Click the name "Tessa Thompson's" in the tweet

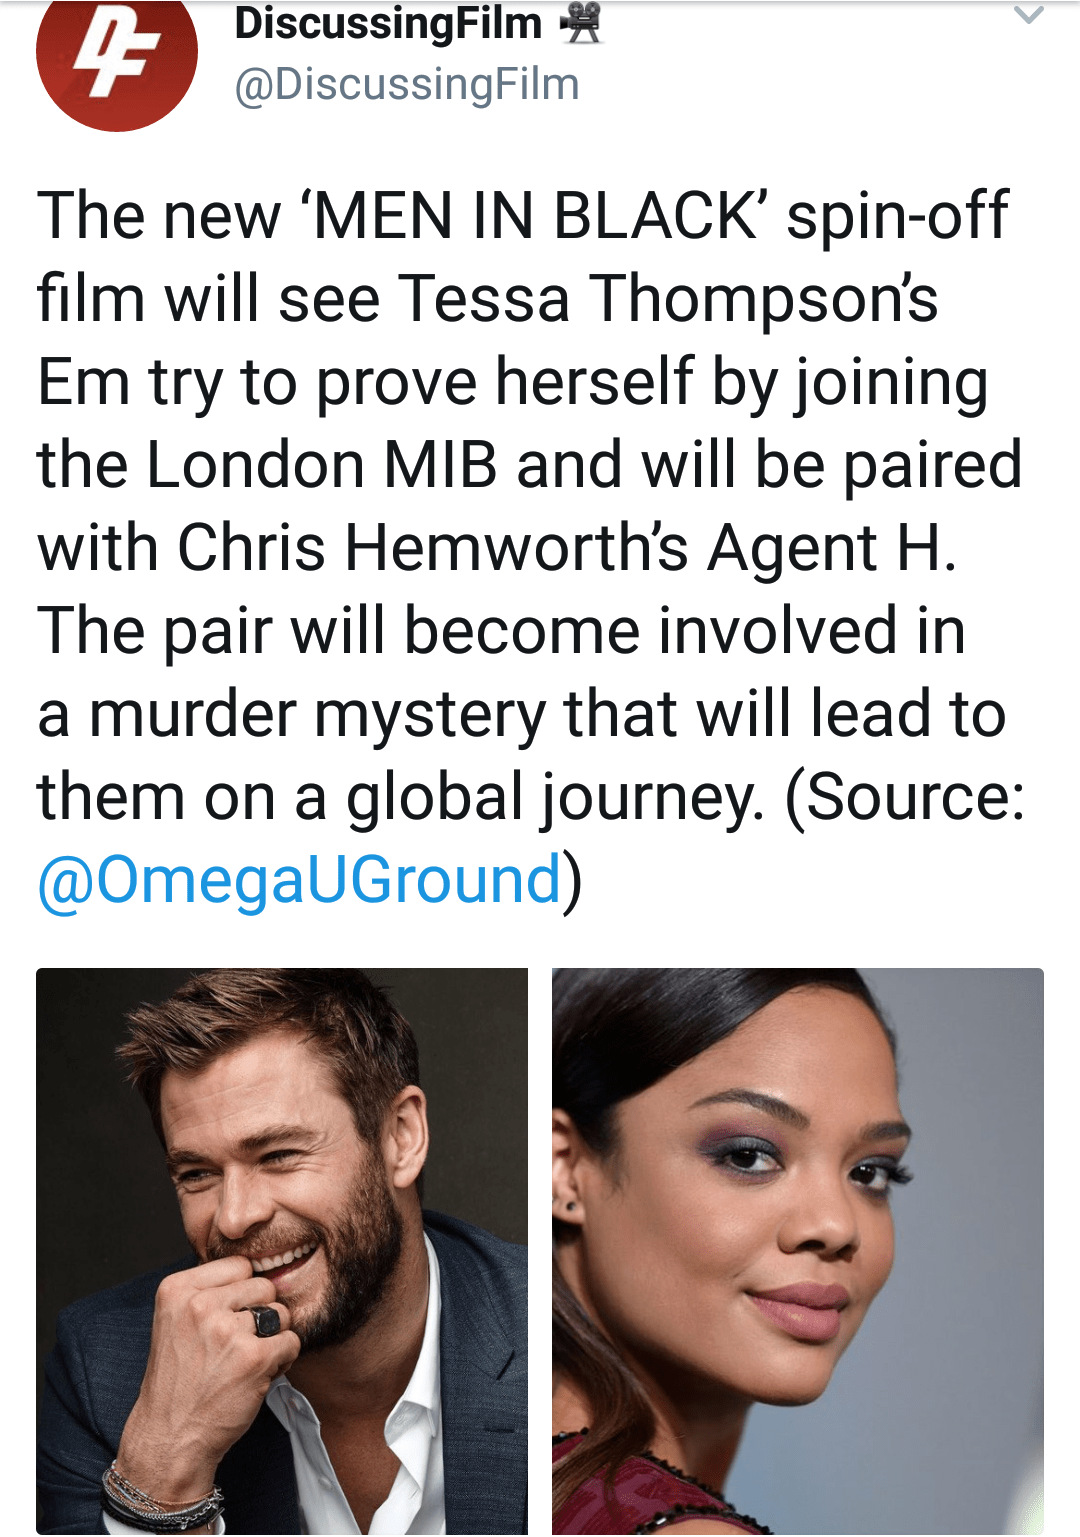point(667,299)
